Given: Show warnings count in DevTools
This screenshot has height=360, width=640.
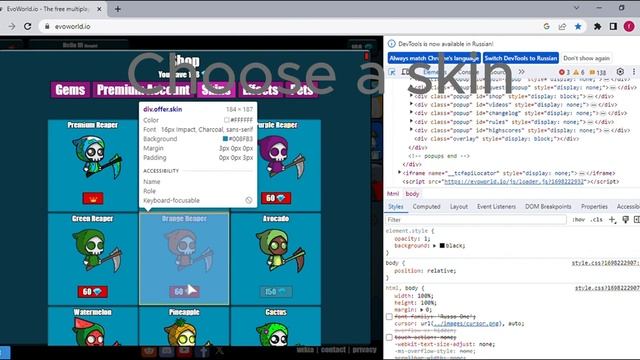Looking at the screenshot, I should (579, 72).
